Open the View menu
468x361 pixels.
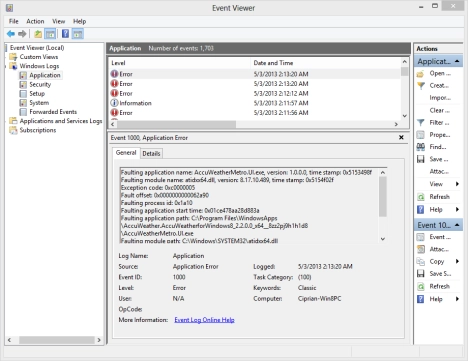59,21
